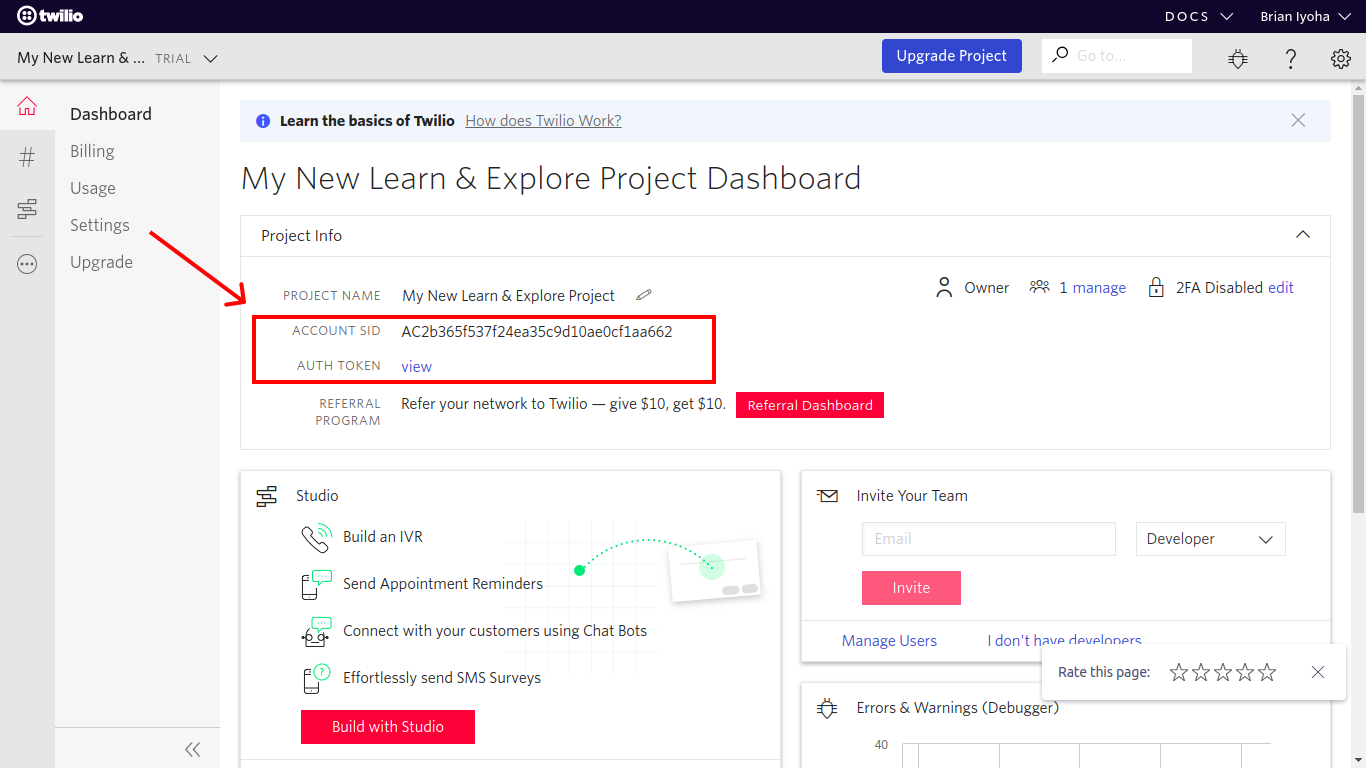Screen dimensions: 1366x768
Task: Click the search magnifier icon
Action: click(1060, 55)
